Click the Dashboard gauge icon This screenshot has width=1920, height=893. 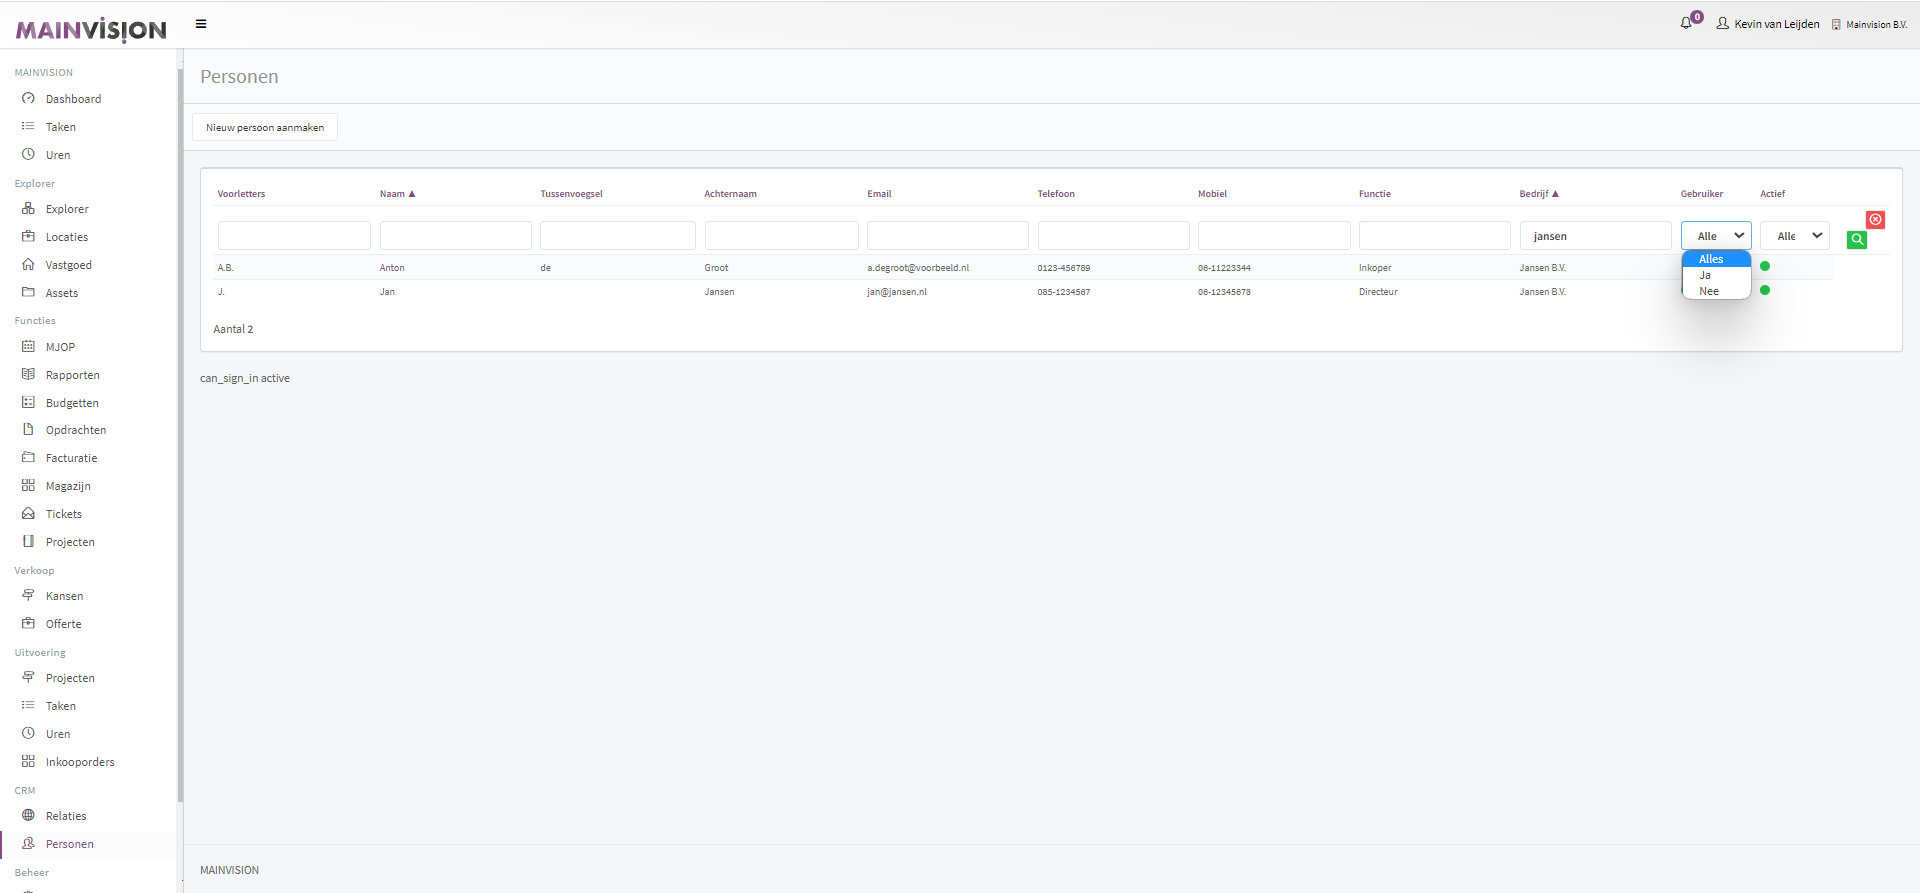[x=28, y=99]
